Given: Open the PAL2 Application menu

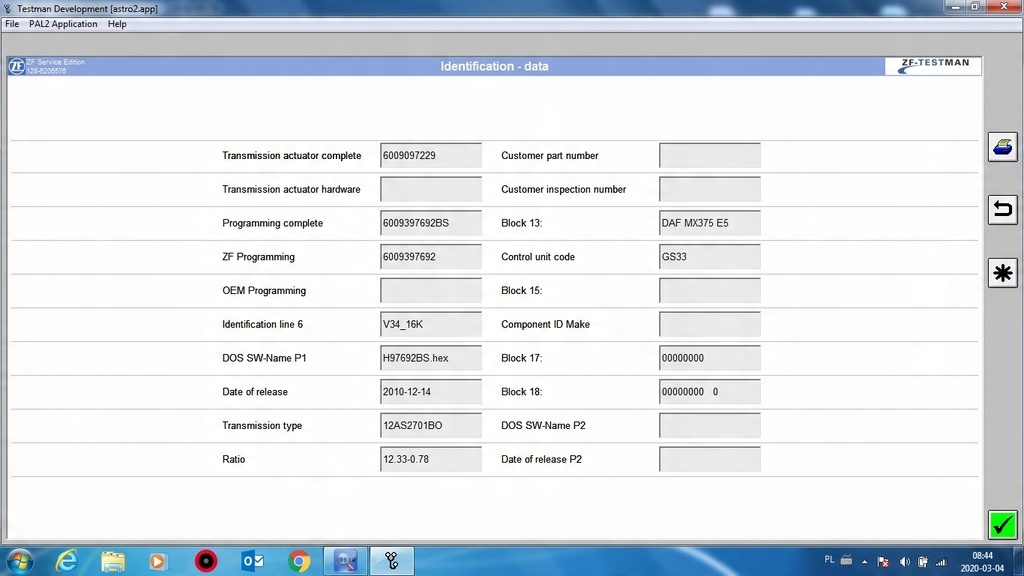Looking at the screenshot, I should tap(63, 24).
